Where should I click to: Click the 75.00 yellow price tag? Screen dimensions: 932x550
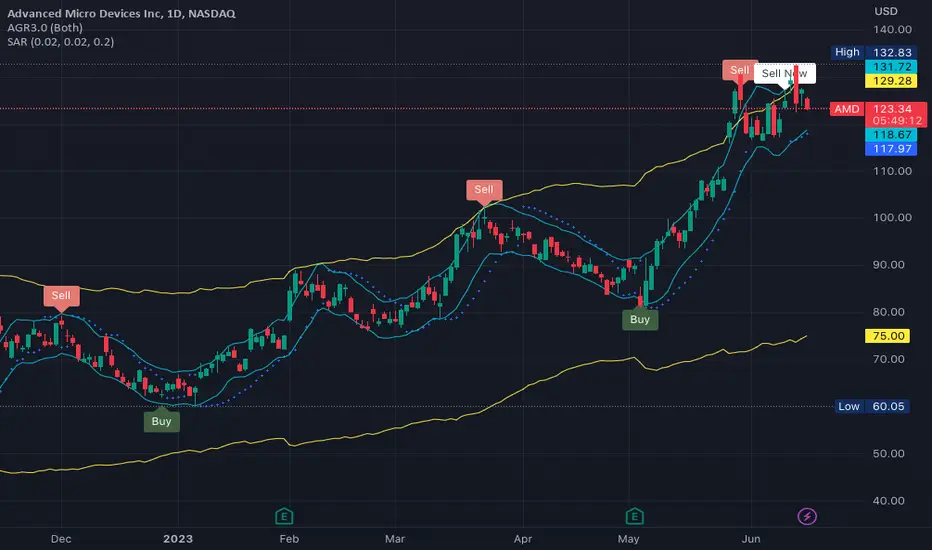888,336
